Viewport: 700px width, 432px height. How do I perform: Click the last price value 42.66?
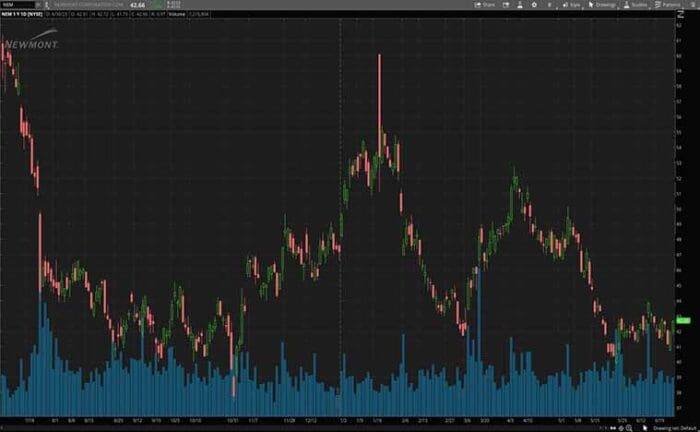point(137,5)
